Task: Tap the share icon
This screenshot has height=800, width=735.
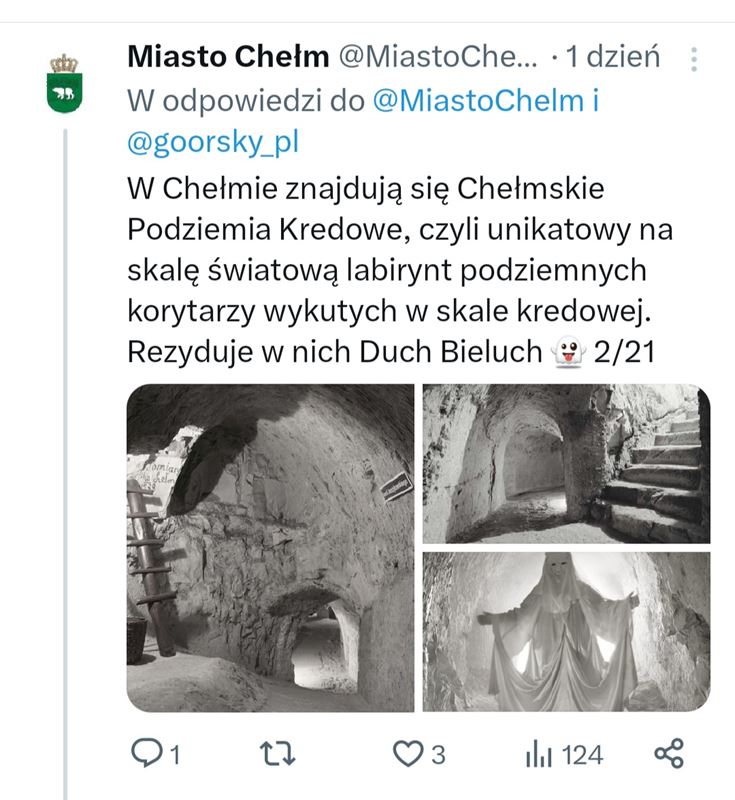Action: click(x=668, y=754)
